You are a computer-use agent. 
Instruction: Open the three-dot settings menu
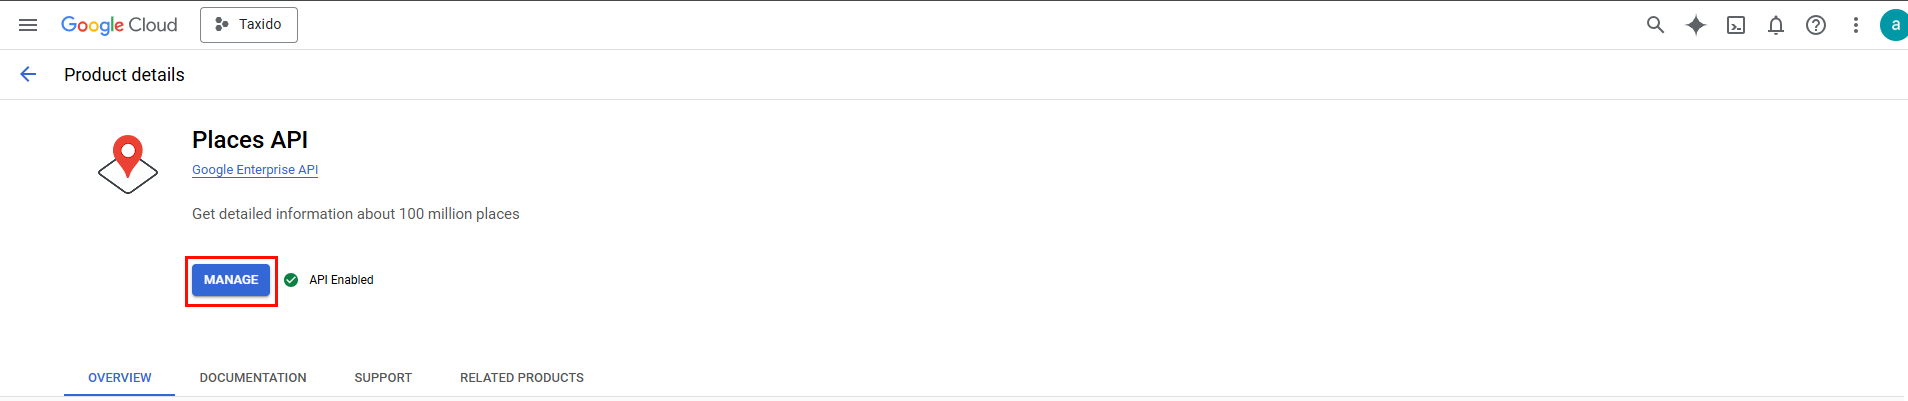click(x=1856, y=25)
